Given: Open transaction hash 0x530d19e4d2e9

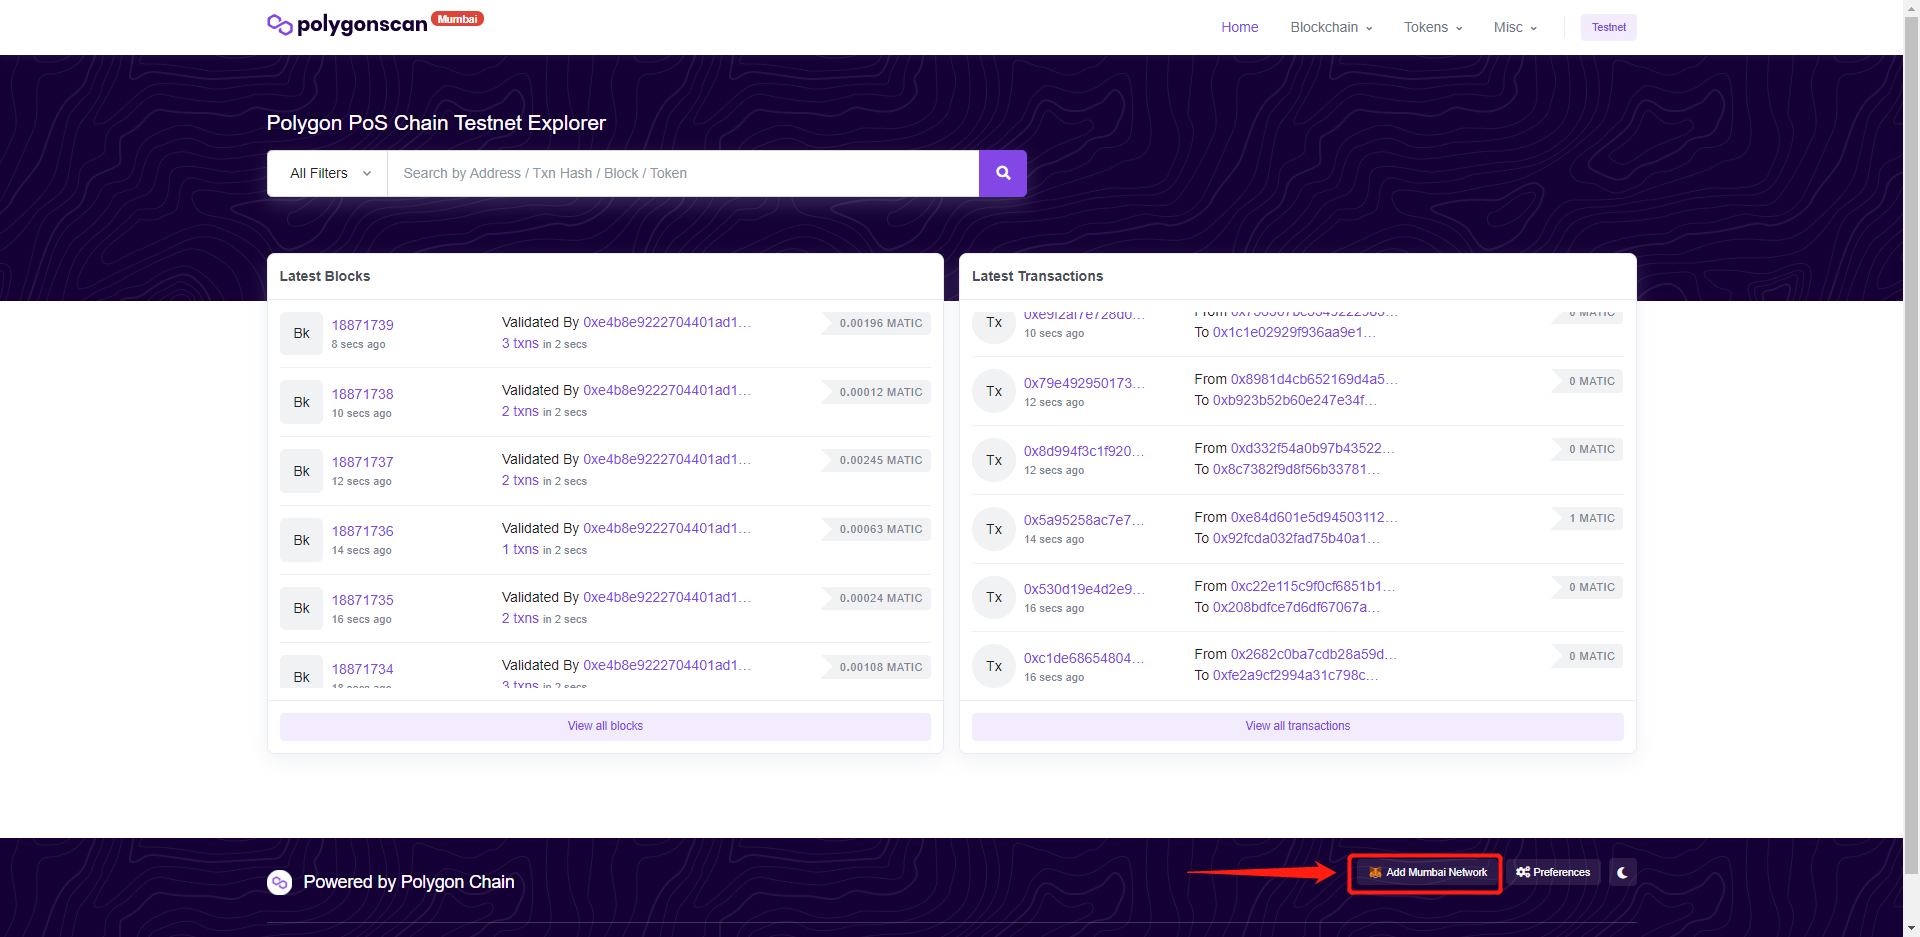Looking at the screenshot, I should [x=1084, y=589].
